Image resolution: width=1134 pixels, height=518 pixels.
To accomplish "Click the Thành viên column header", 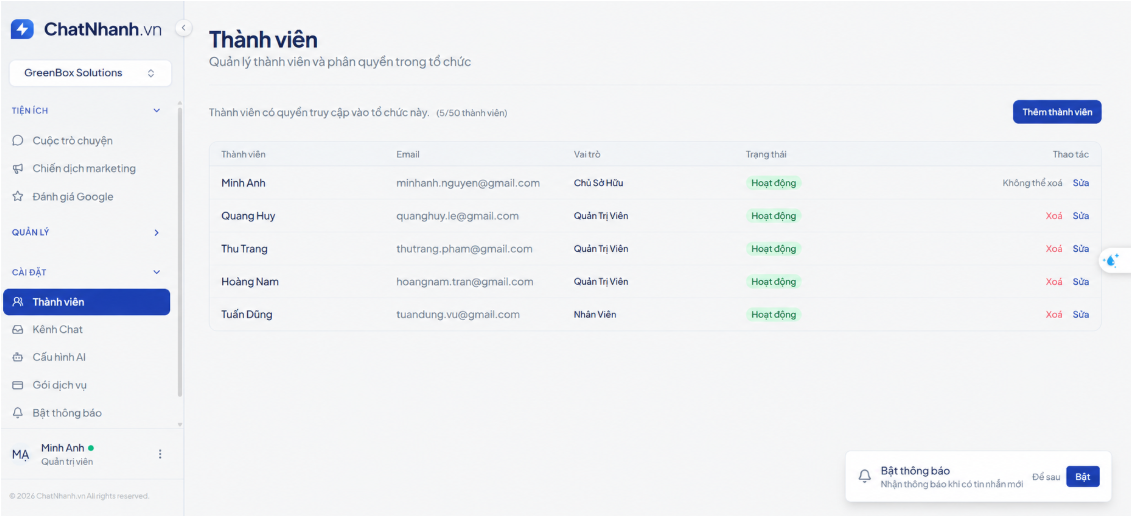I will (243, 155).
